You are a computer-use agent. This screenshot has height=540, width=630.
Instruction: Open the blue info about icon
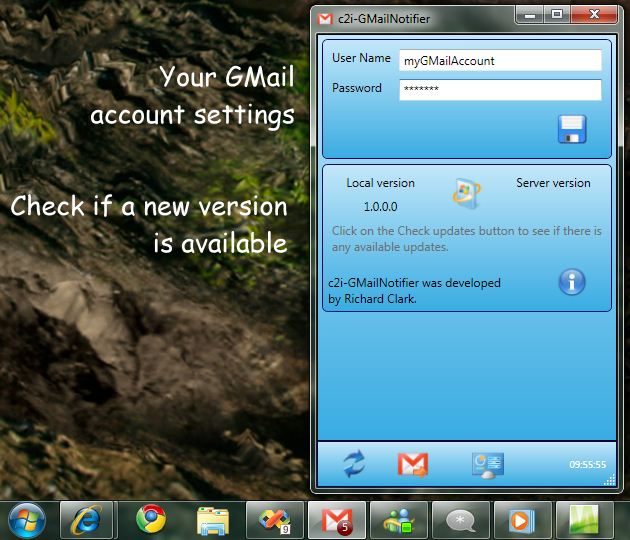tap(571, 282)
